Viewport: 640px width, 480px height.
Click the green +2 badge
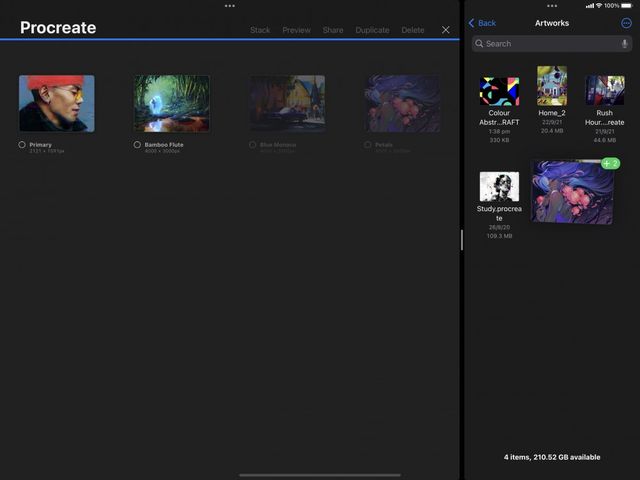611,164
